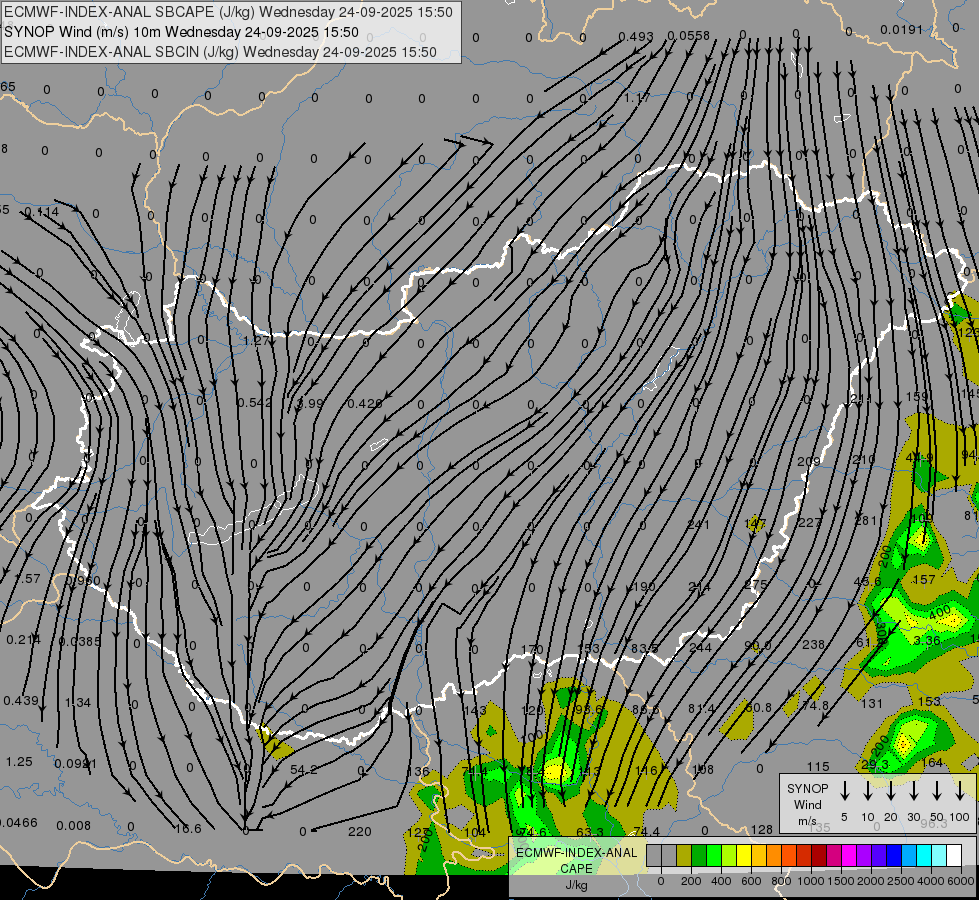Image resolution: width=979 pixels, height=900 pixels.
Task: Pick the olive swatch in the CAPE legend
Action: tap(684, 855)
